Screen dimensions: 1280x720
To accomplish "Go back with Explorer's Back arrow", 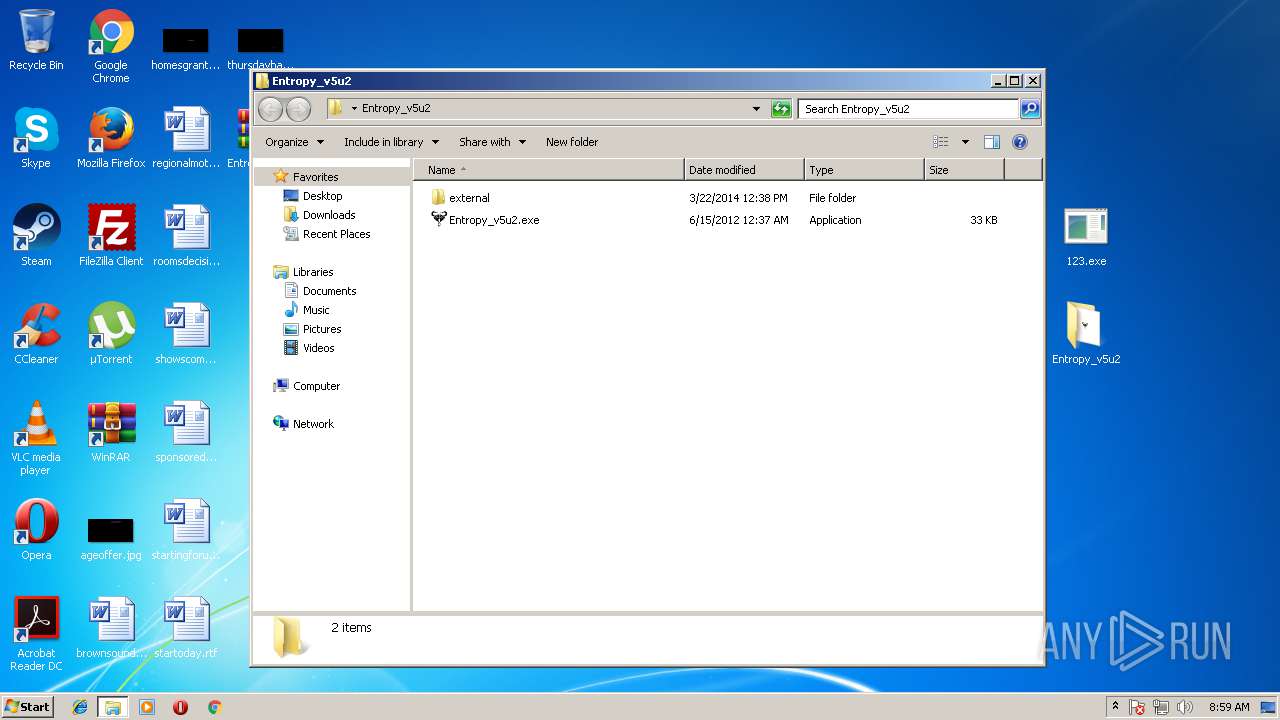I will 270,108.
